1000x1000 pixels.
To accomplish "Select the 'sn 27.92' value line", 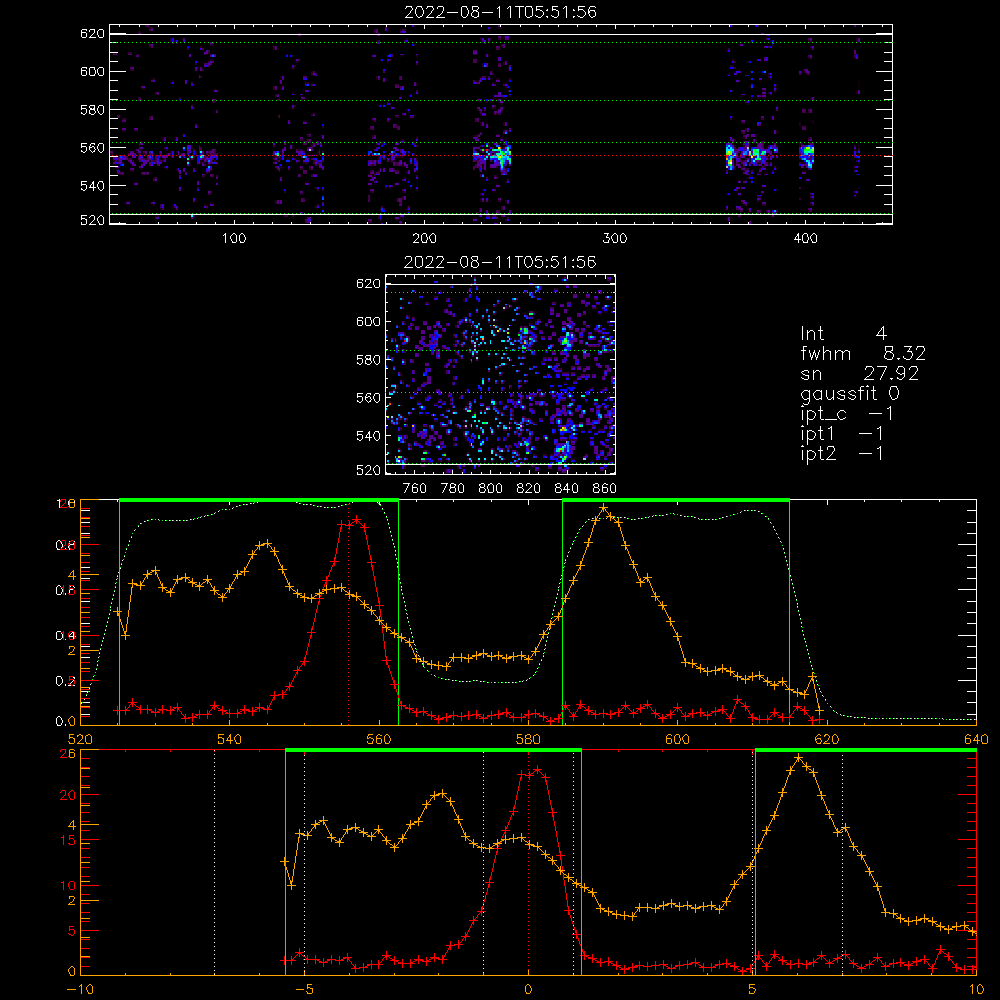I will tap(860, 373).
